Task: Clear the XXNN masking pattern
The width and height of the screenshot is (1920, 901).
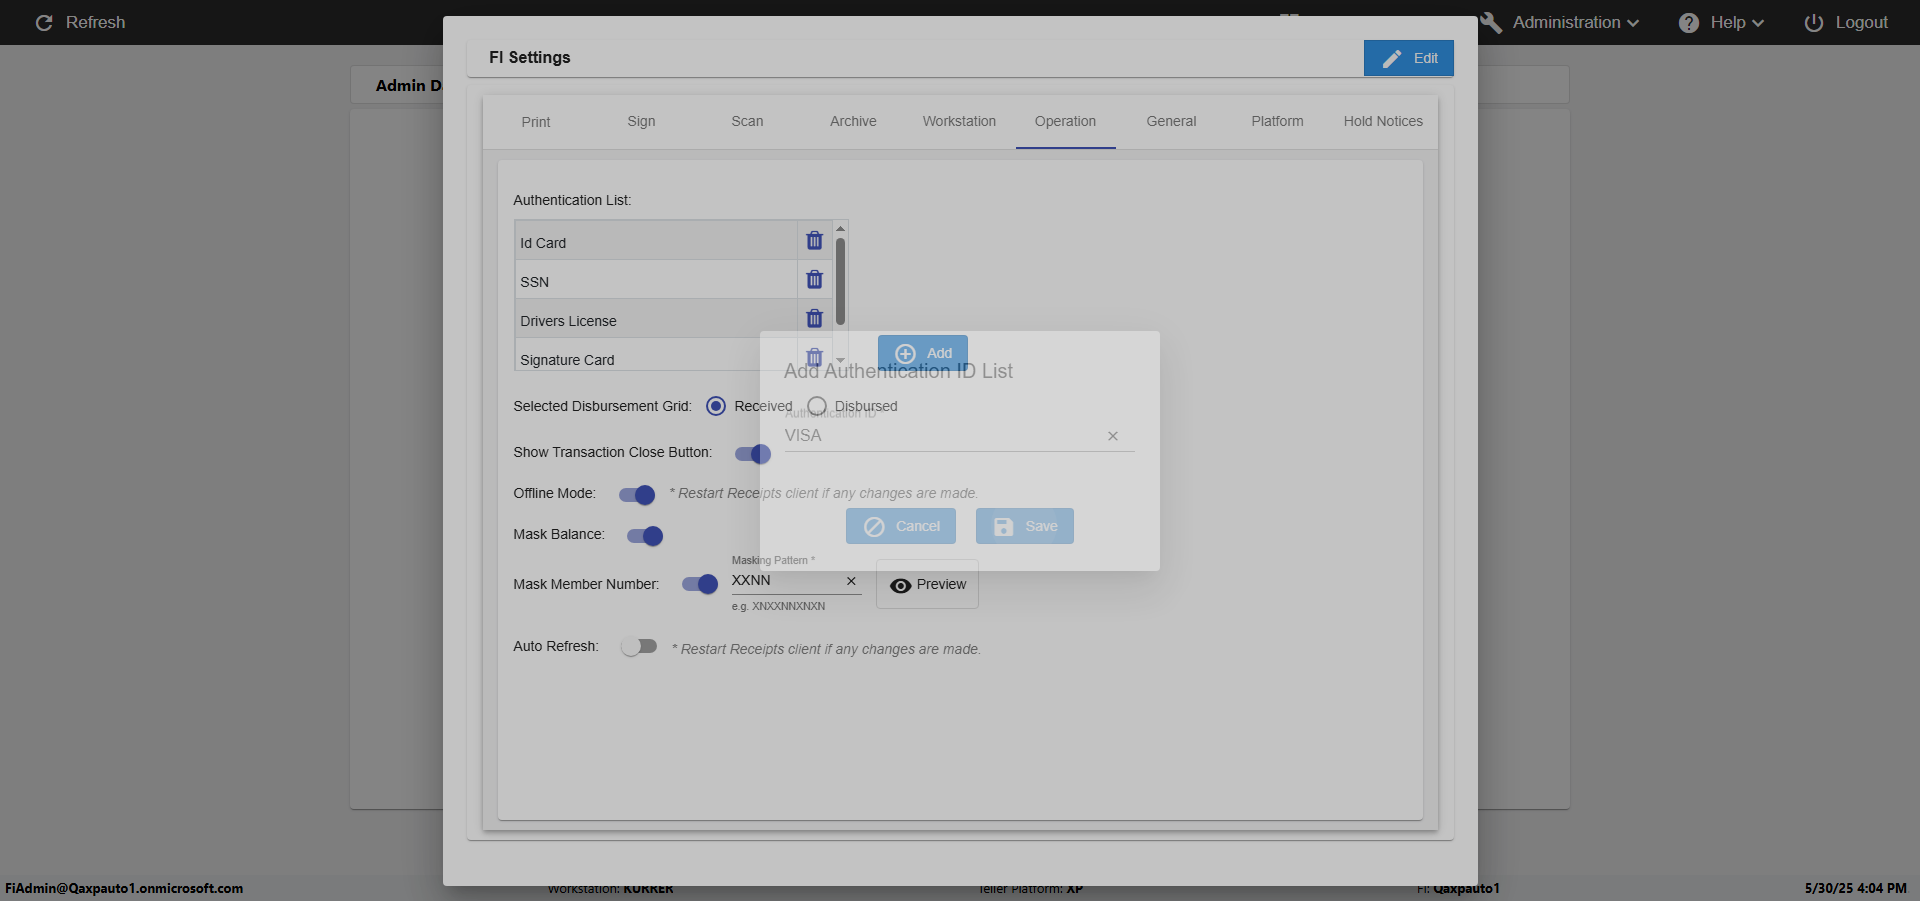Action: (851, 581)
